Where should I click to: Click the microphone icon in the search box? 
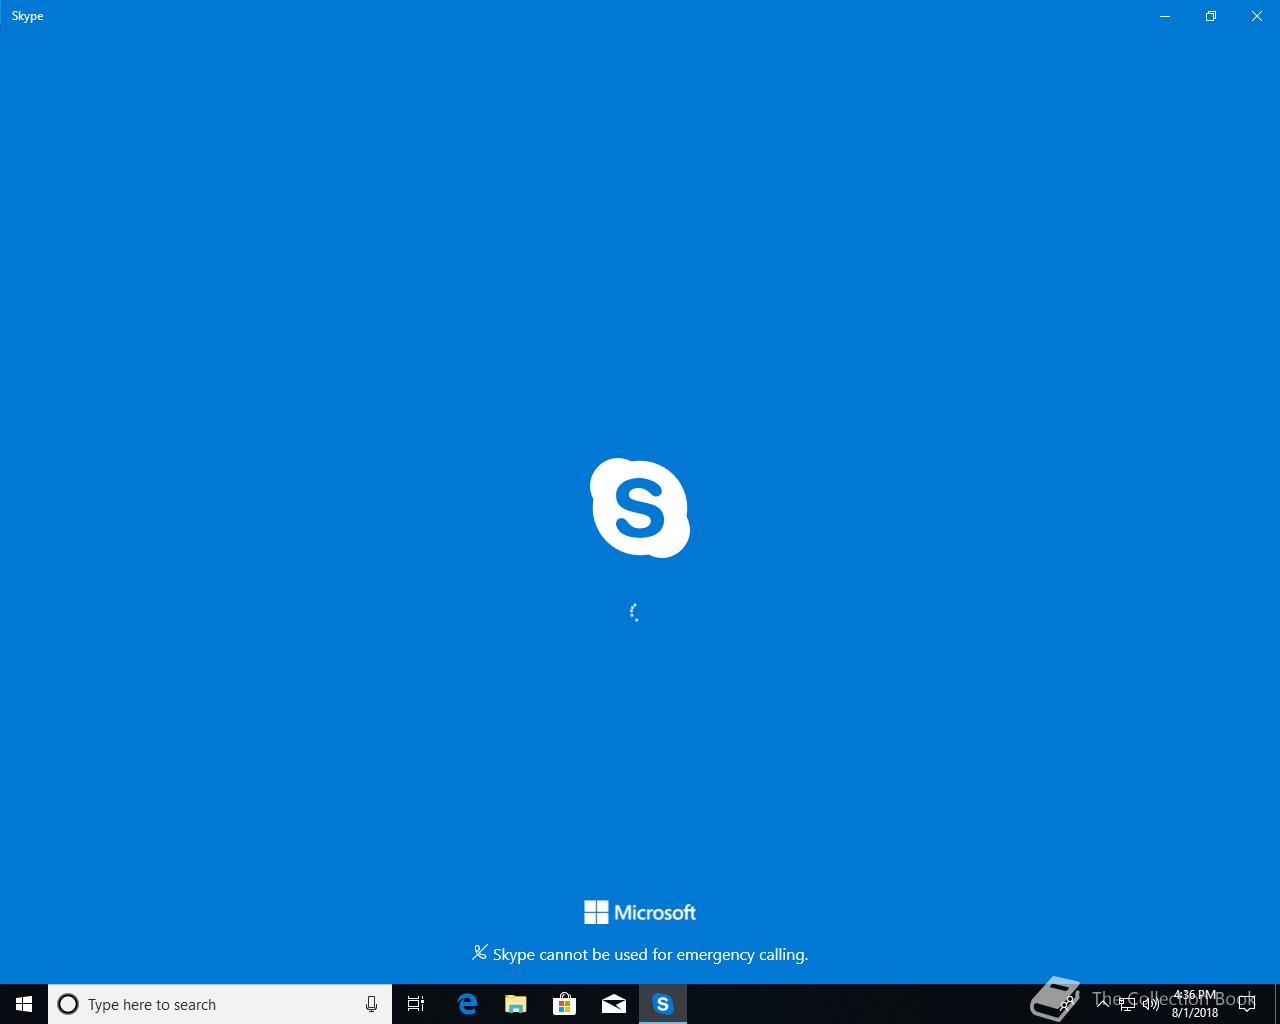coord(371,1004)
